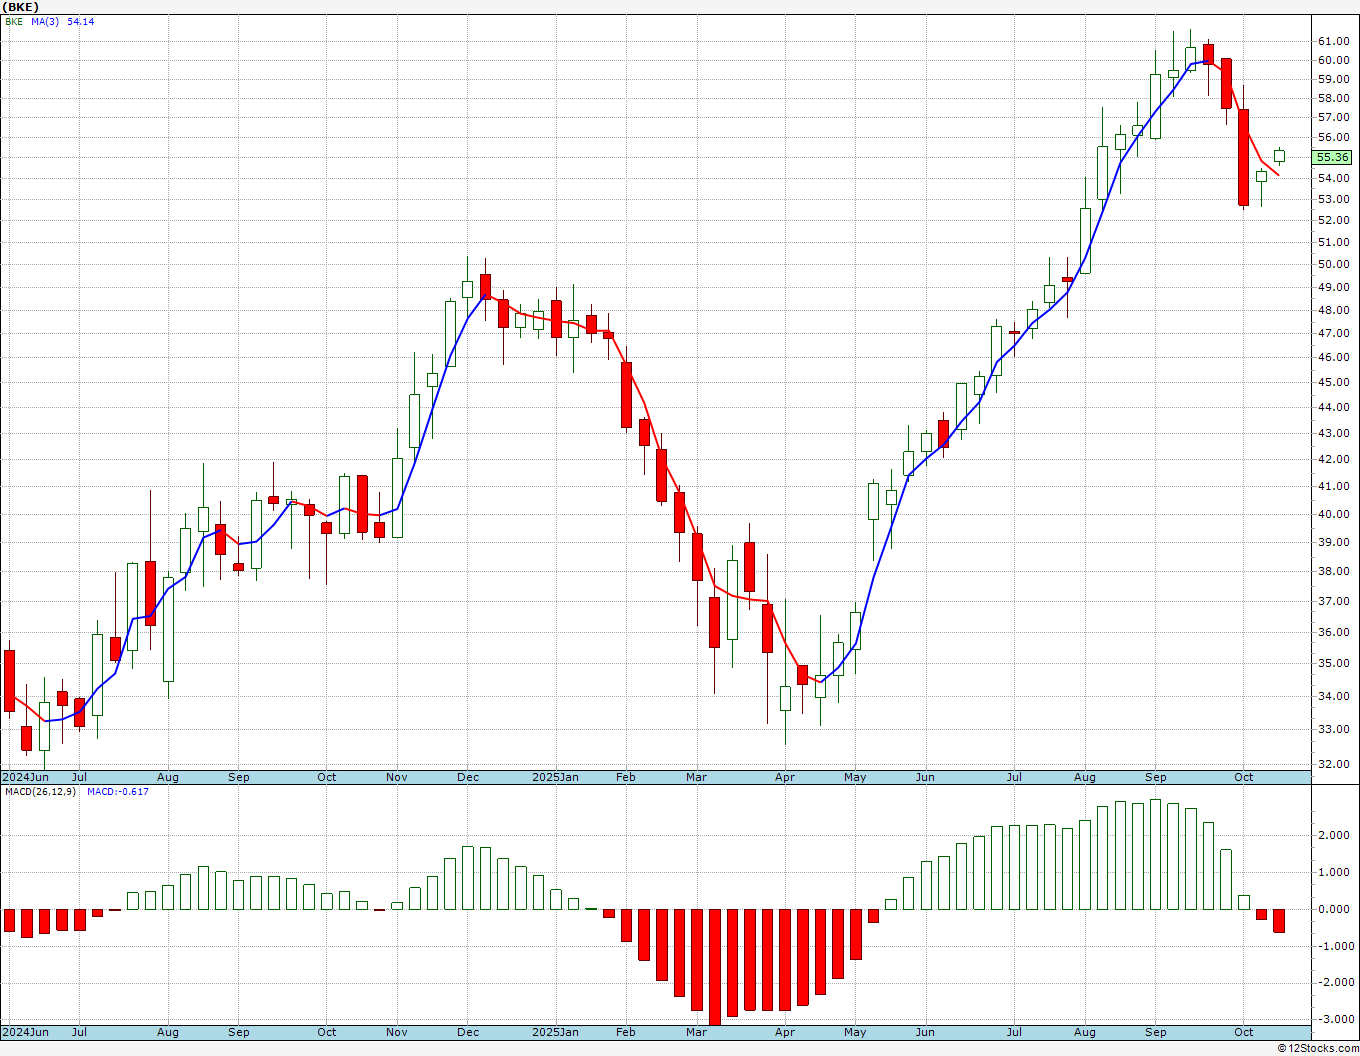Viewport: 1360px width, 1056px height.
Task: Select the 54.14 moving average value
Action: (81, 21)
